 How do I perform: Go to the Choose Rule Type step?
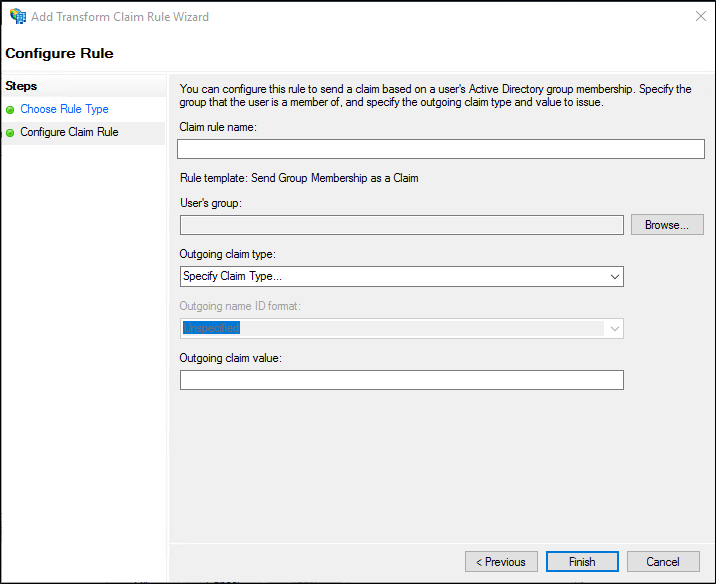coord(64,109)
